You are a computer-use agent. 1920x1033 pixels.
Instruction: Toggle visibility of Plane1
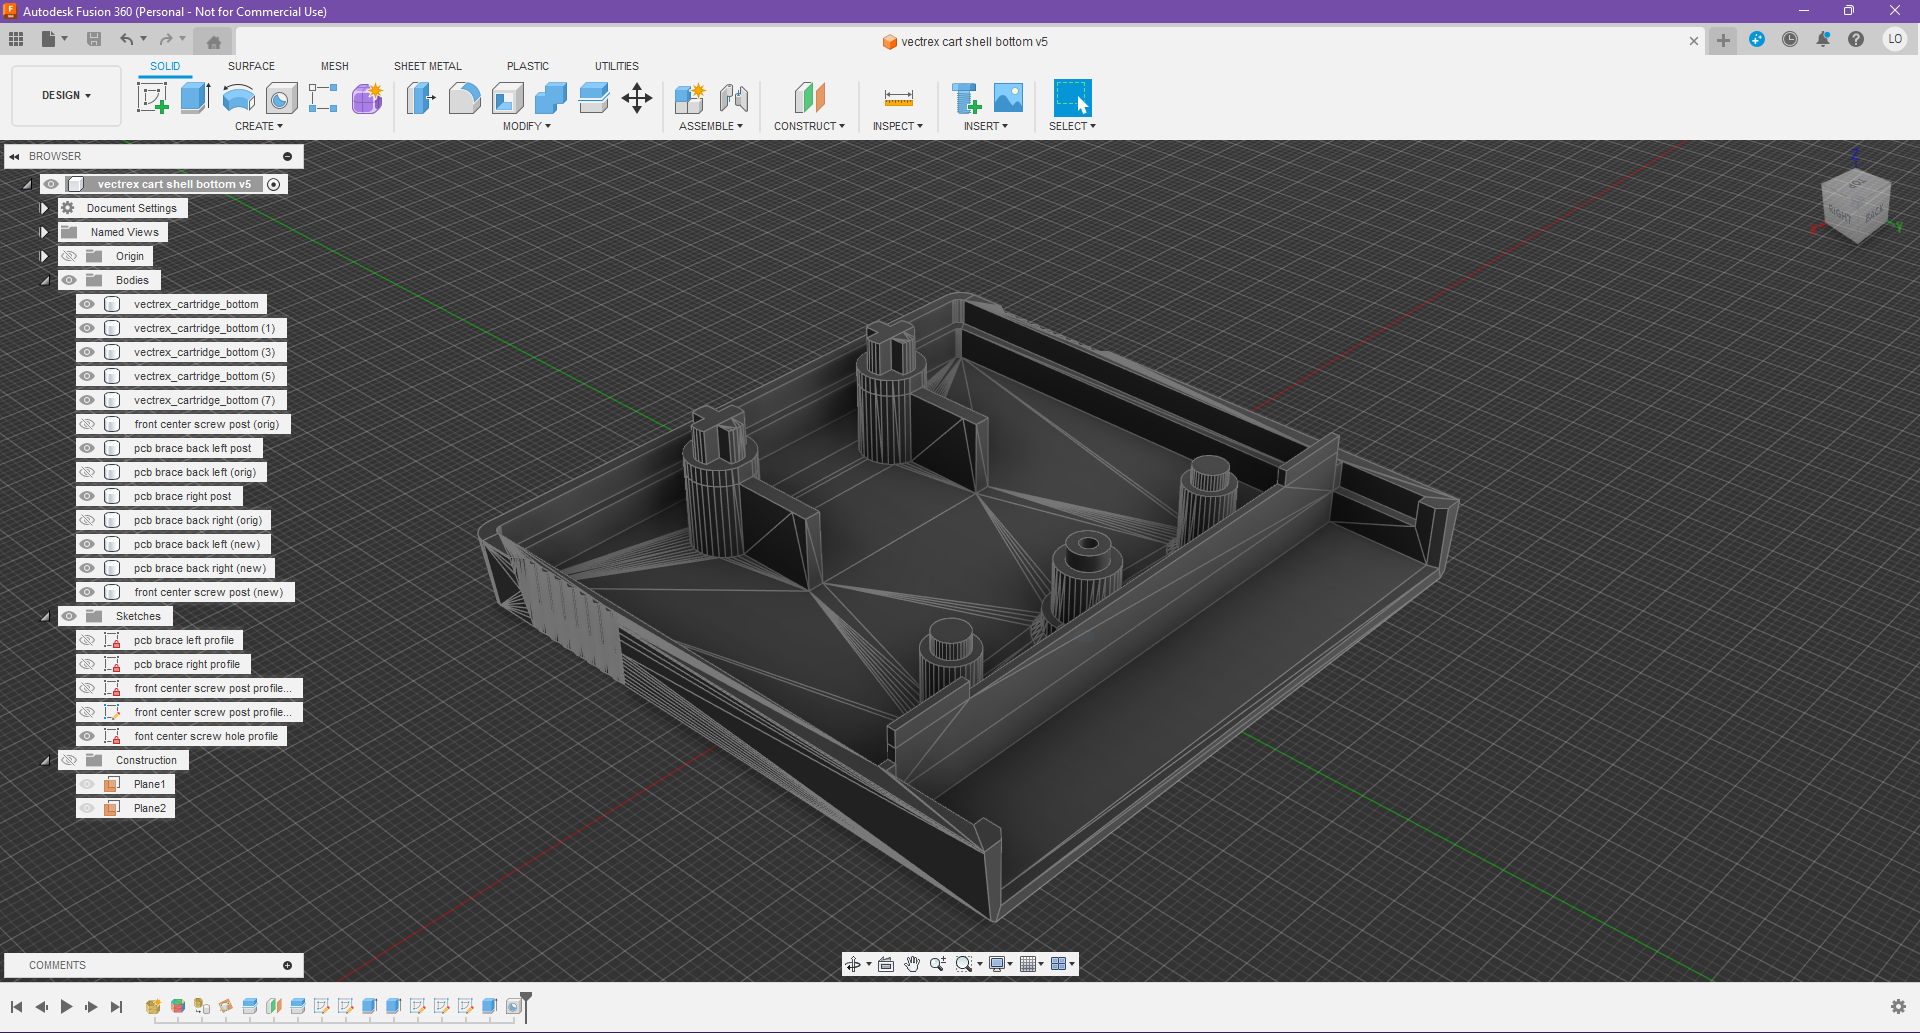(x=88, y=784)
